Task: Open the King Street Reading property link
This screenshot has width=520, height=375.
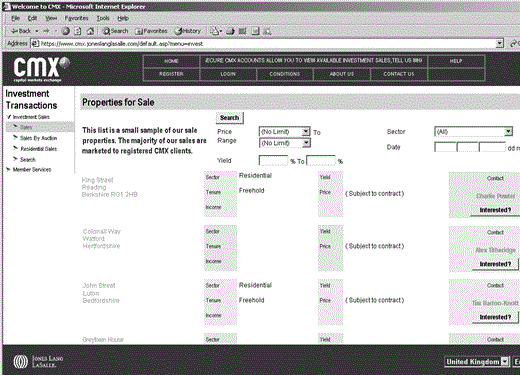Action: tap(110, 187)
